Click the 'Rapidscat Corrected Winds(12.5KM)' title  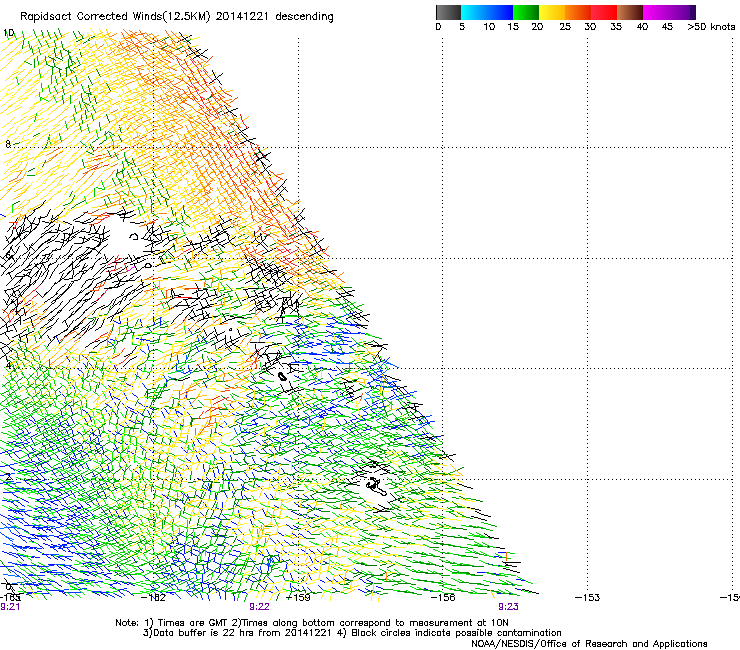pyautogui.click(x=115, y=17)
